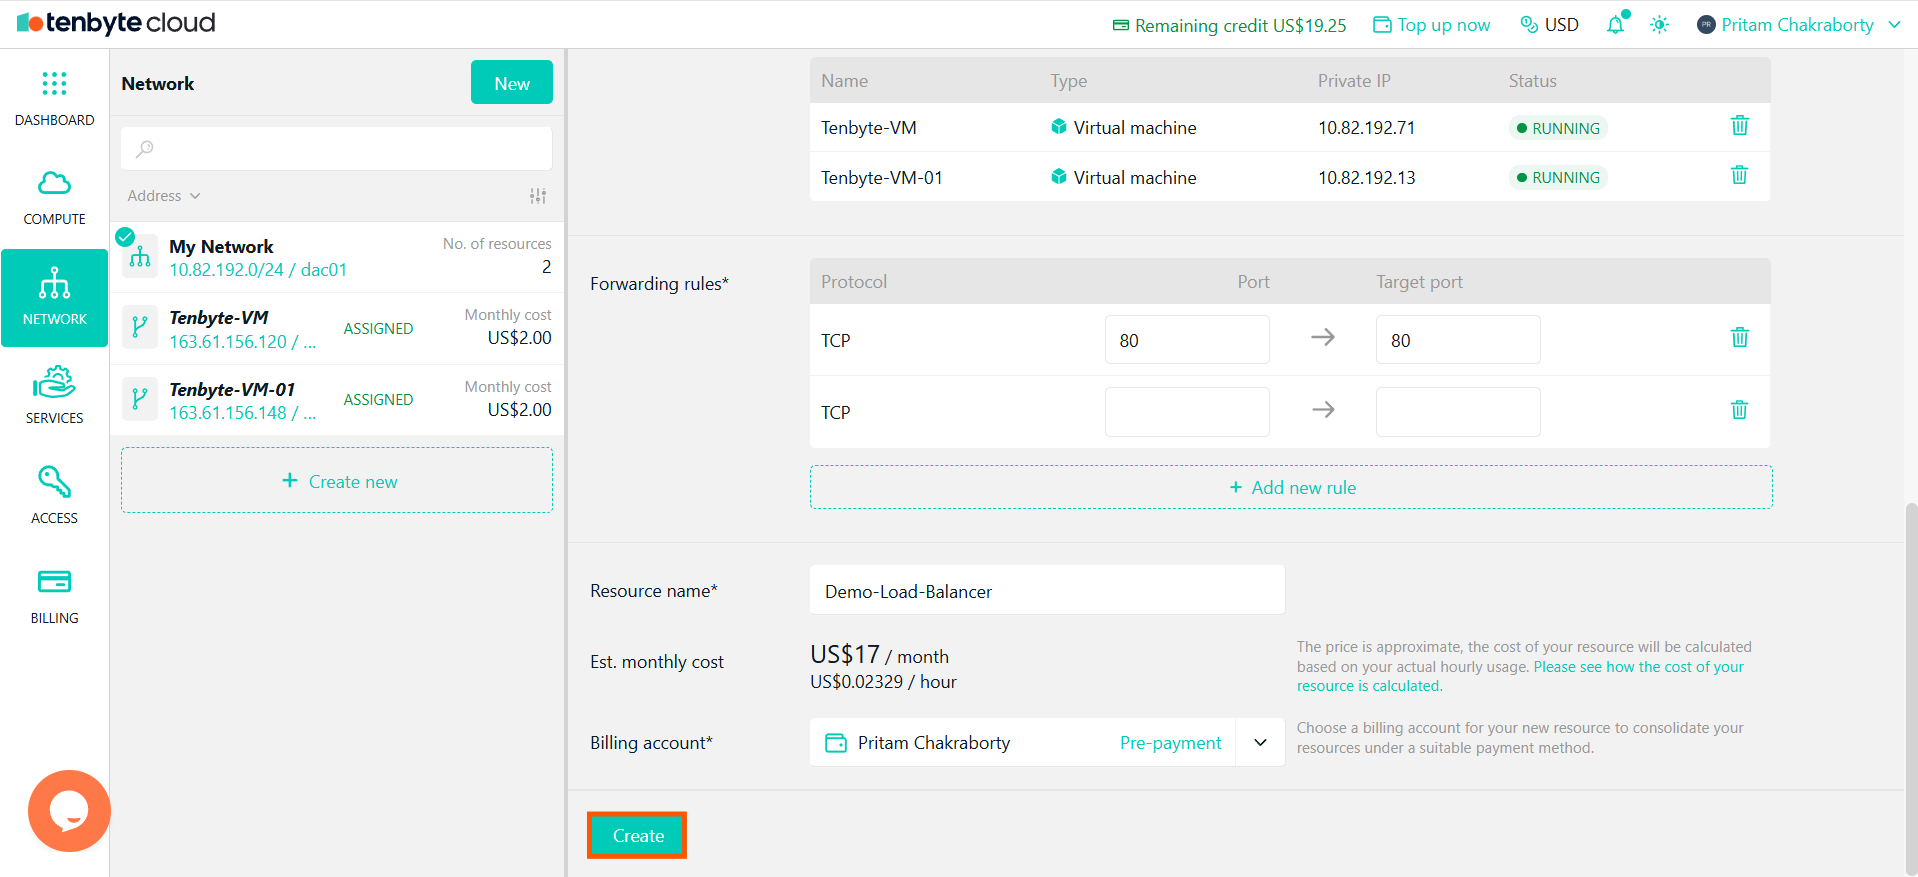Open the list filter settings icon
The image size is (1918, 877).
point(538,196)
